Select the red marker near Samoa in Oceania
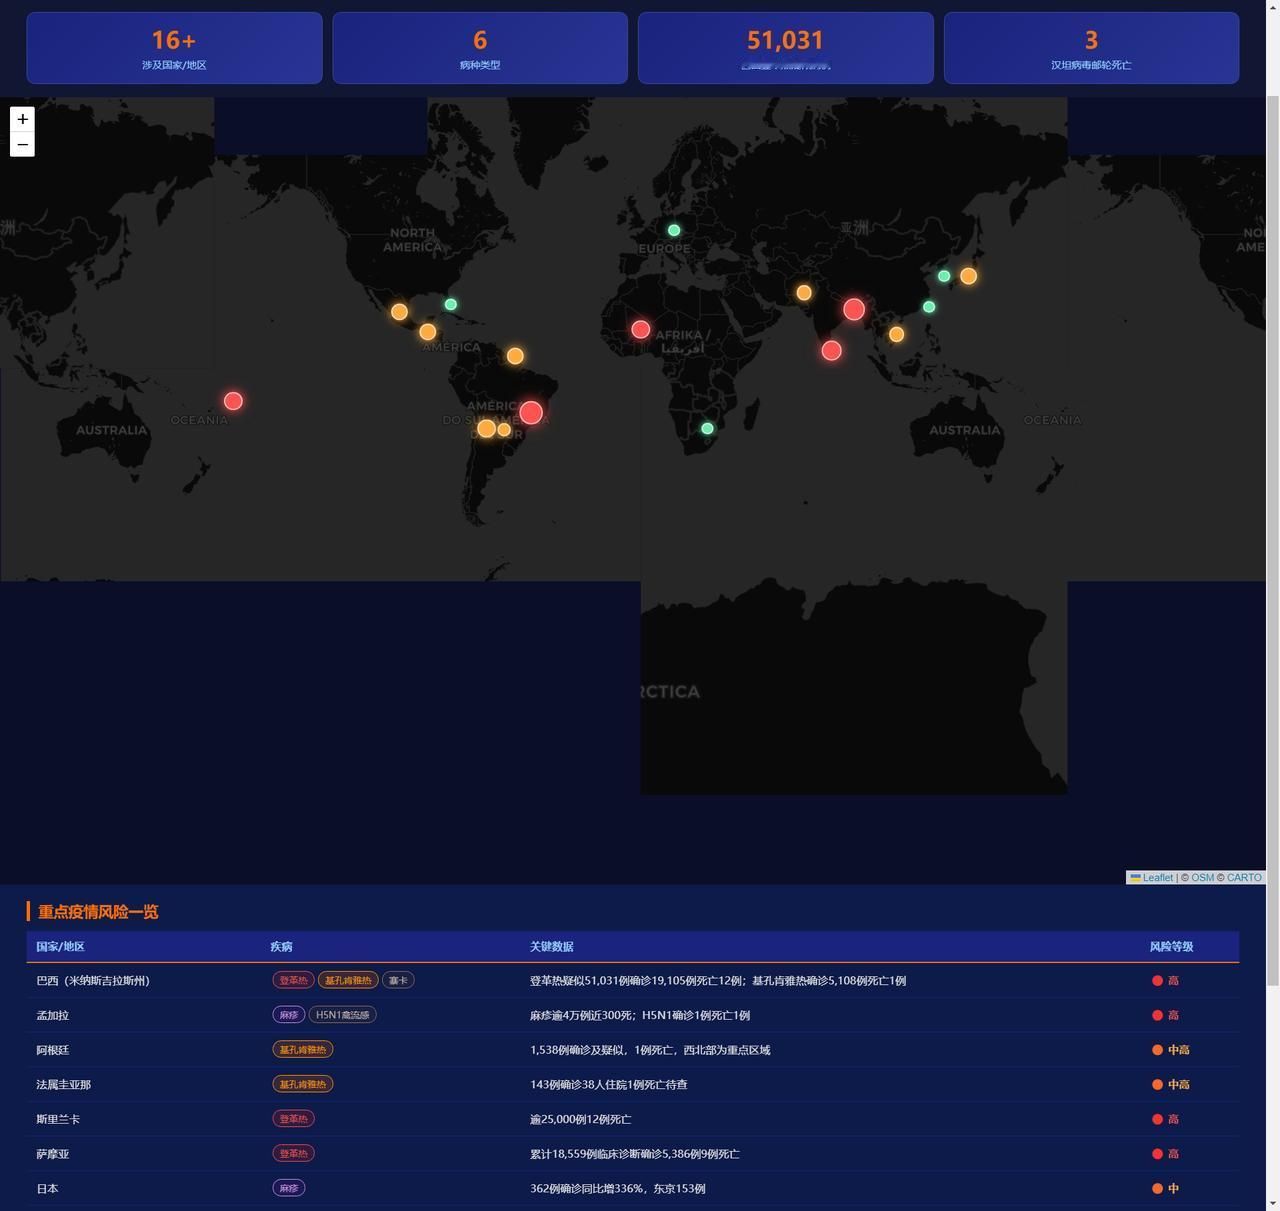Image resolution: width=1280 pixels, height=1211 pixels. (x=233, y=401)
